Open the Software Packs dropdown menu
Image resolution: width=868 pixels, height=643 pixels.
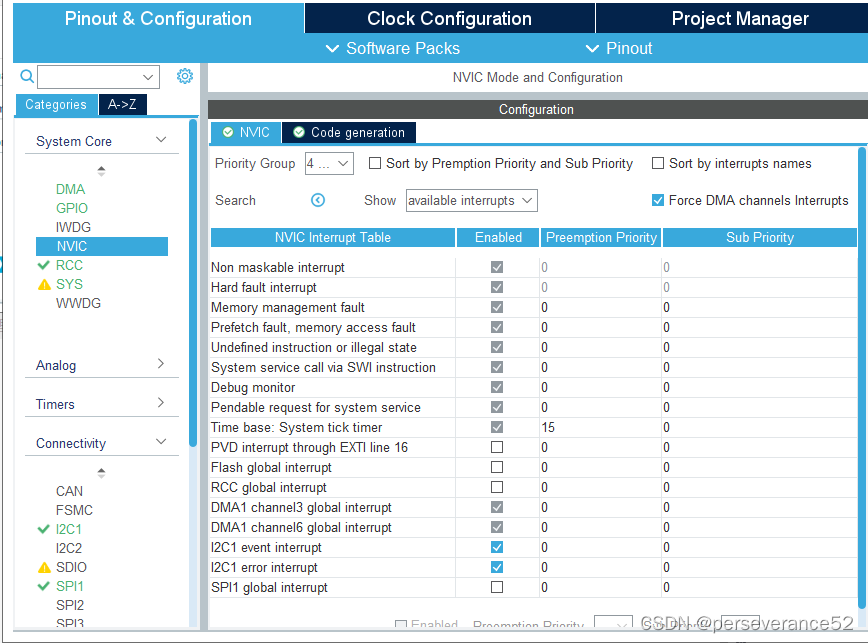click(x=393, y=48)
